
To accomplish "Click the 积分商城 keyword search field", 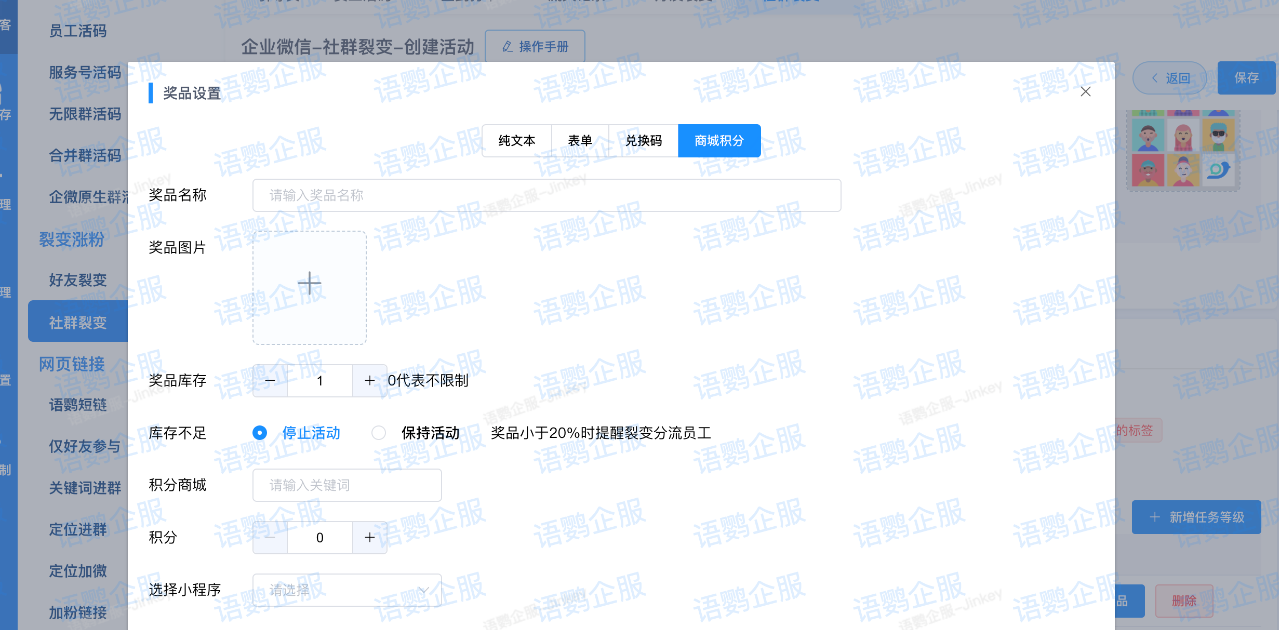I will [347, 485].
